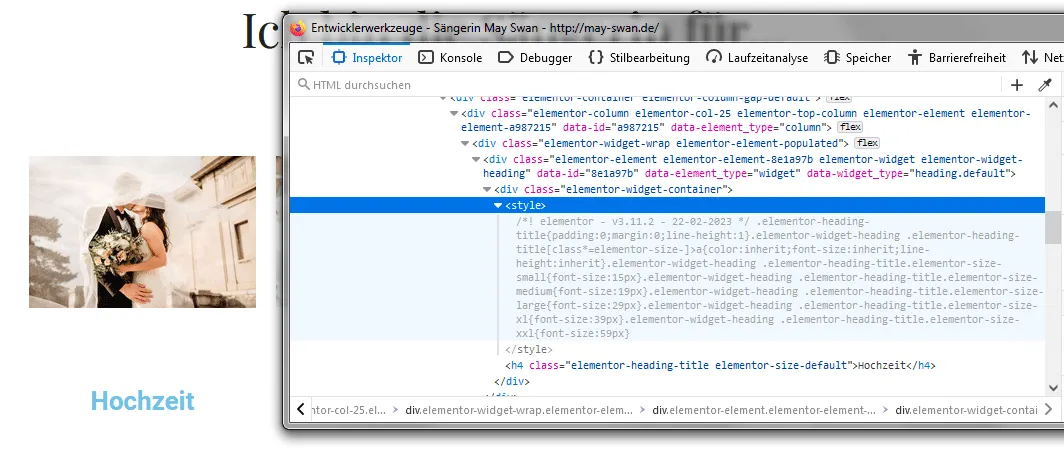The width and height of the screenshot is (1064, 454).
Task: Click the Firefox icon in devtools title bar
Action: click(298, 29)
